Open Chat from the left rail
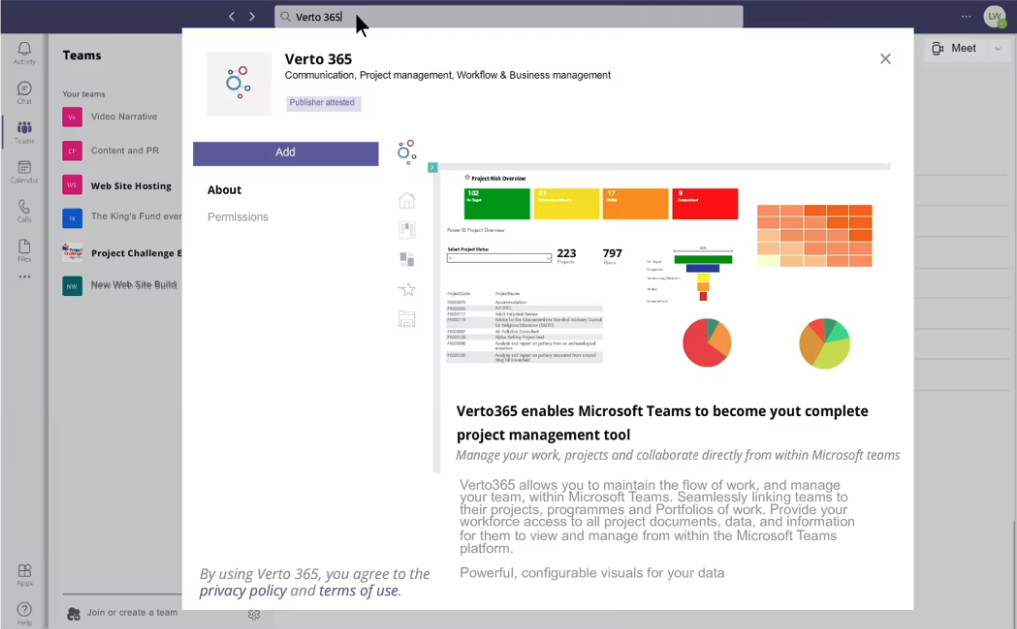The image size is (1017, 629). [24, 90]
